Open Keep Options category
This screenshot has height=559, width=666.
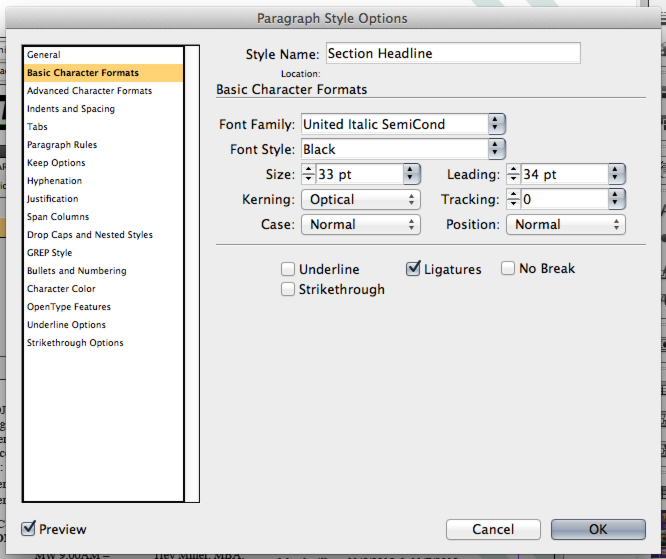103,163
